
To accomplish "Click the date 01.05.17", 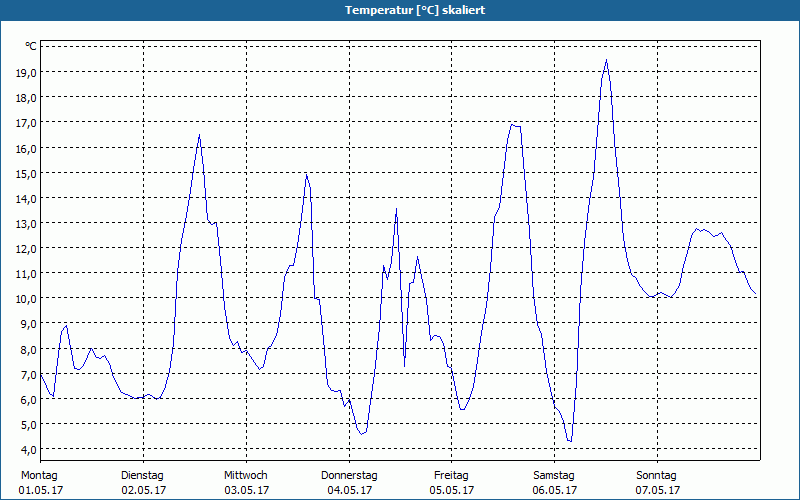I will (41, 490).
